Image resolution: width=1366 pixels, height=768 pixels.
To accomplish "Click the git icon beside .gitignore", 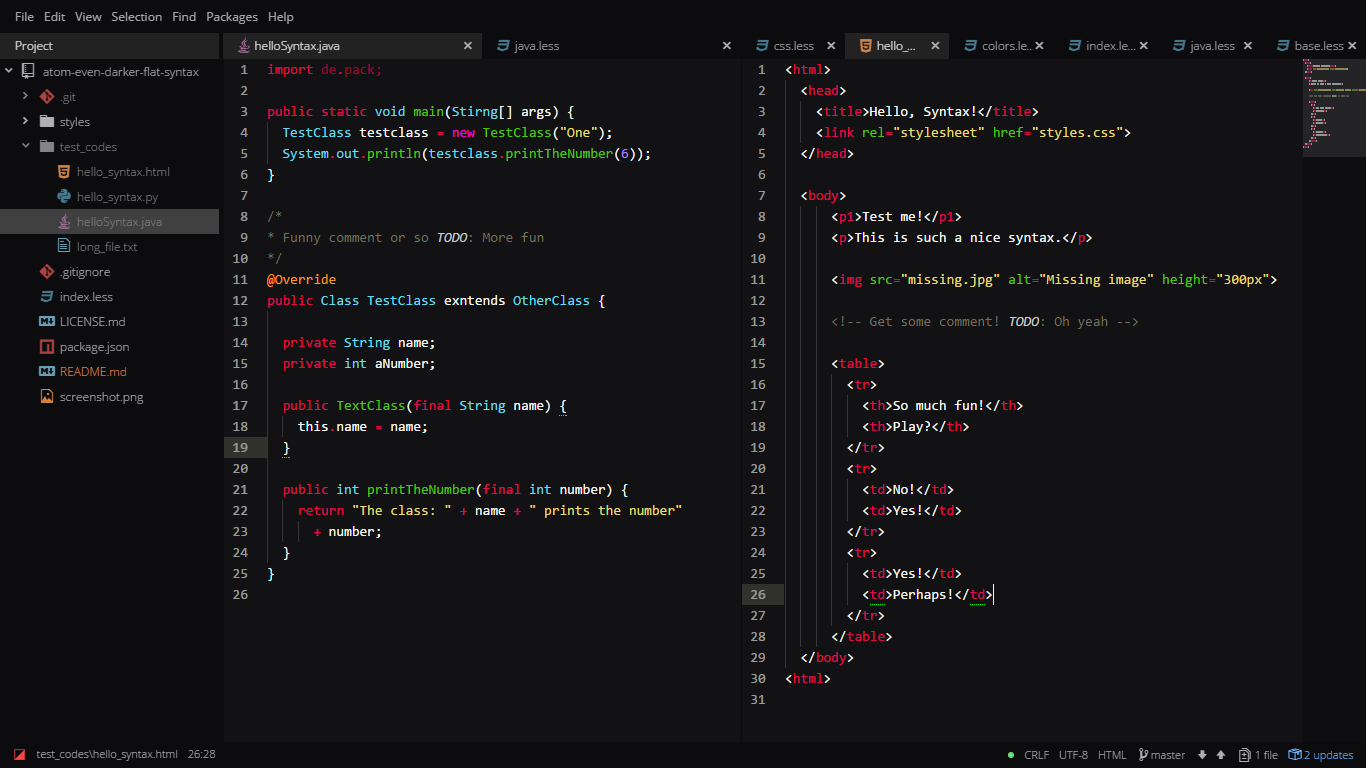I will [46, 272].
